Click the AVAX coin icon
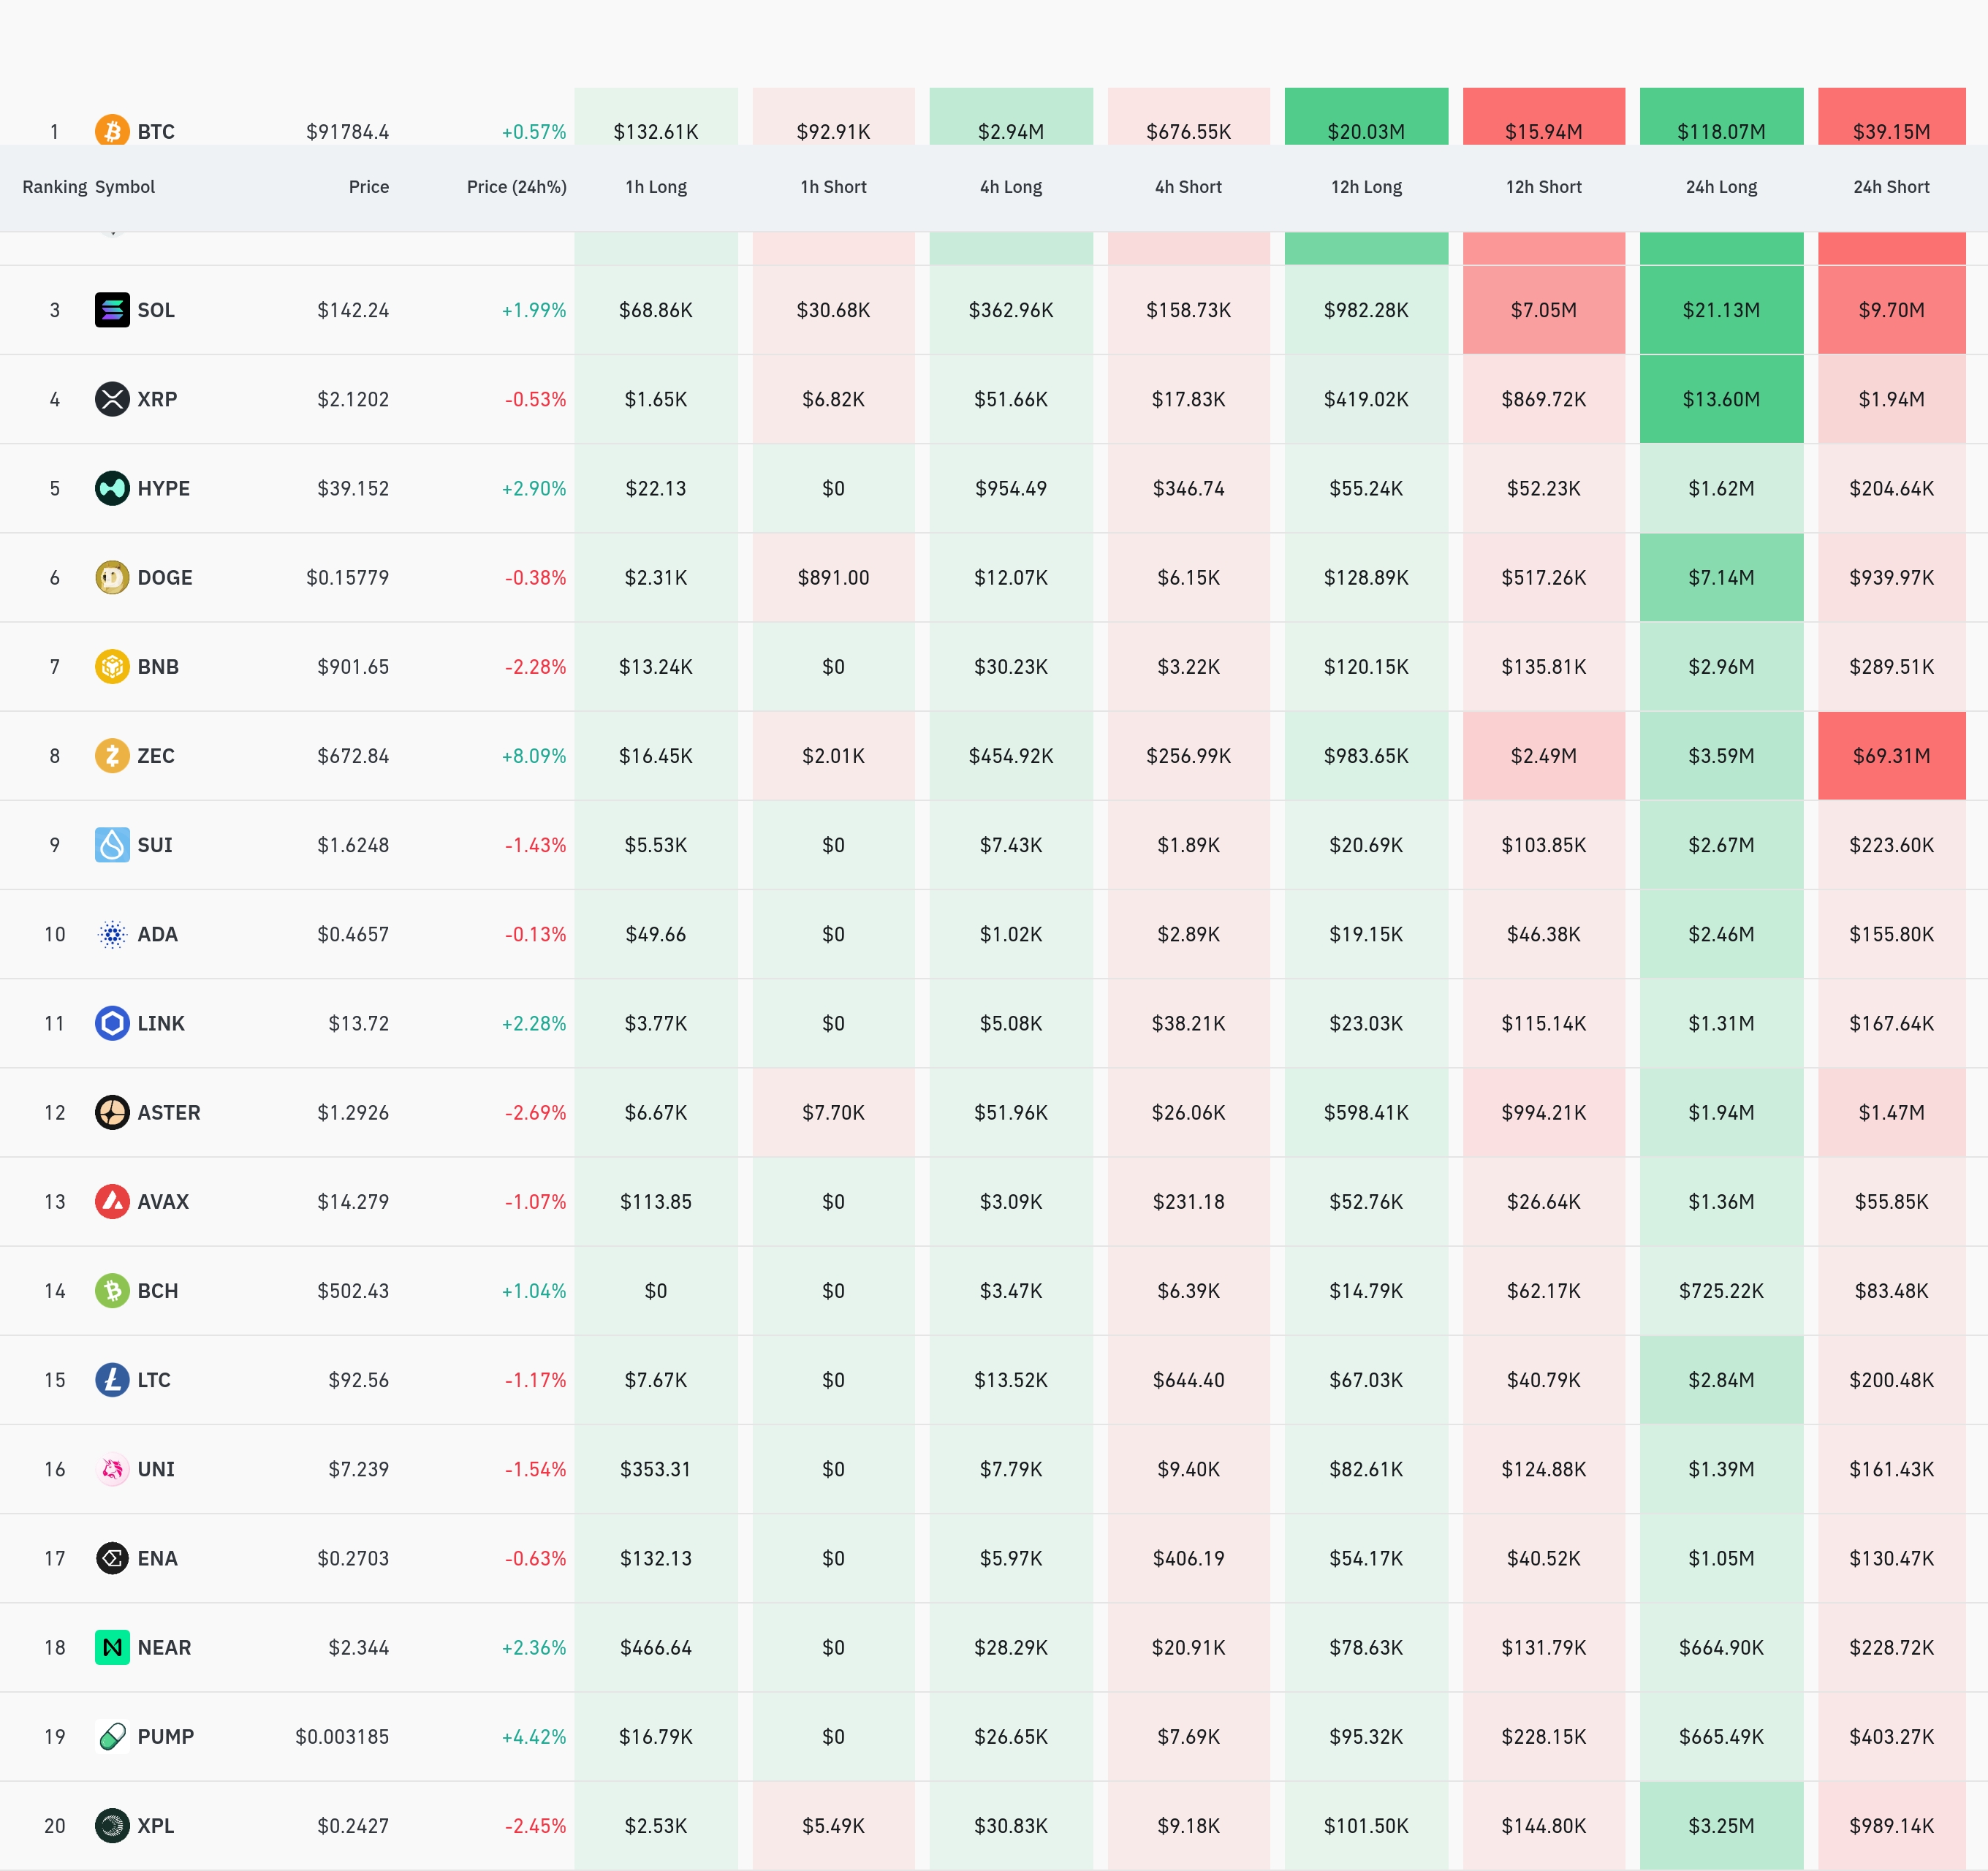 pyautogui.click(x=112, y=1201)
